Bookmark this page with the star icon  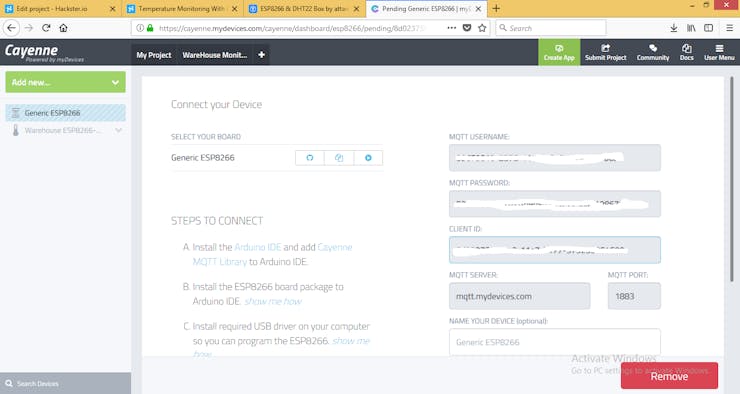[482, 28]
